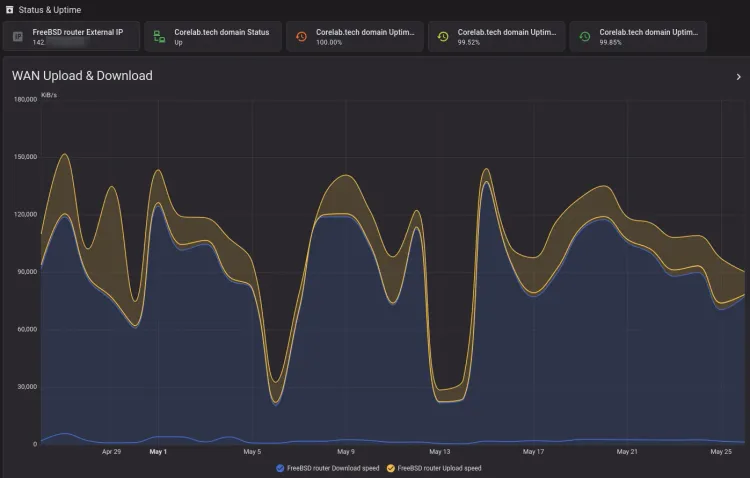
Task: Click the green history icon beside 99.85%
Action: [585, 36]
